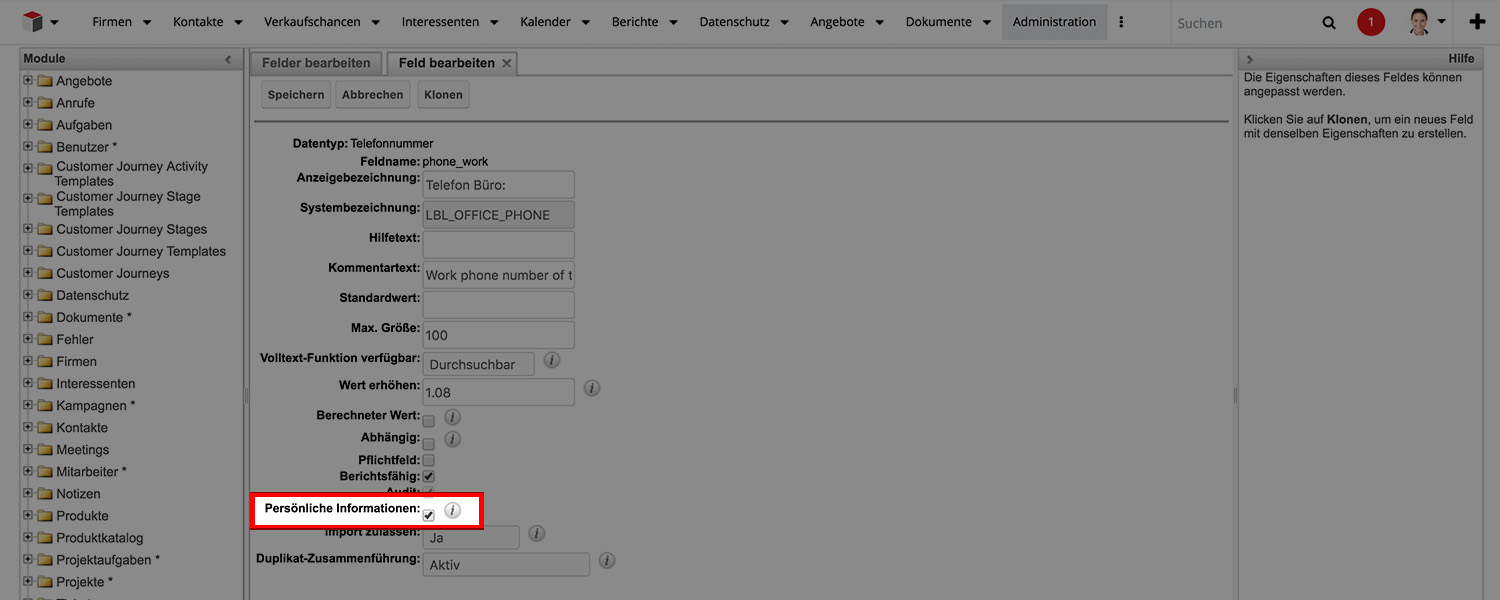
Task: Click the Klonen button
Action: [443, 95]
